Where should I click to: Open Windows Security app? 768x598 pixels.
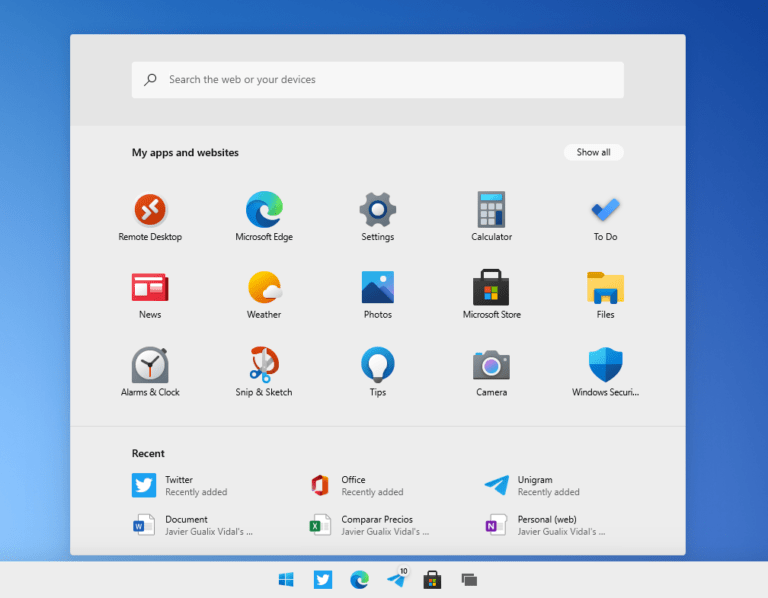605,372
